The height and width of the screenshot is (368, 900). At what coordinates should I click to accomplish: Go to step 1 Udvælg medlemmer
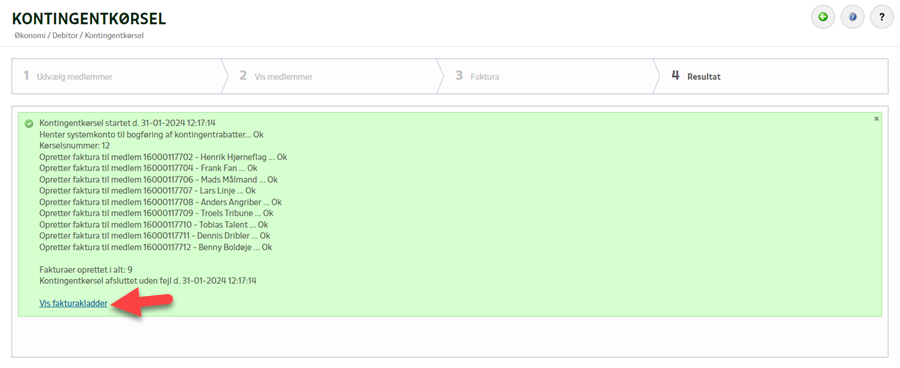point(117,76)
